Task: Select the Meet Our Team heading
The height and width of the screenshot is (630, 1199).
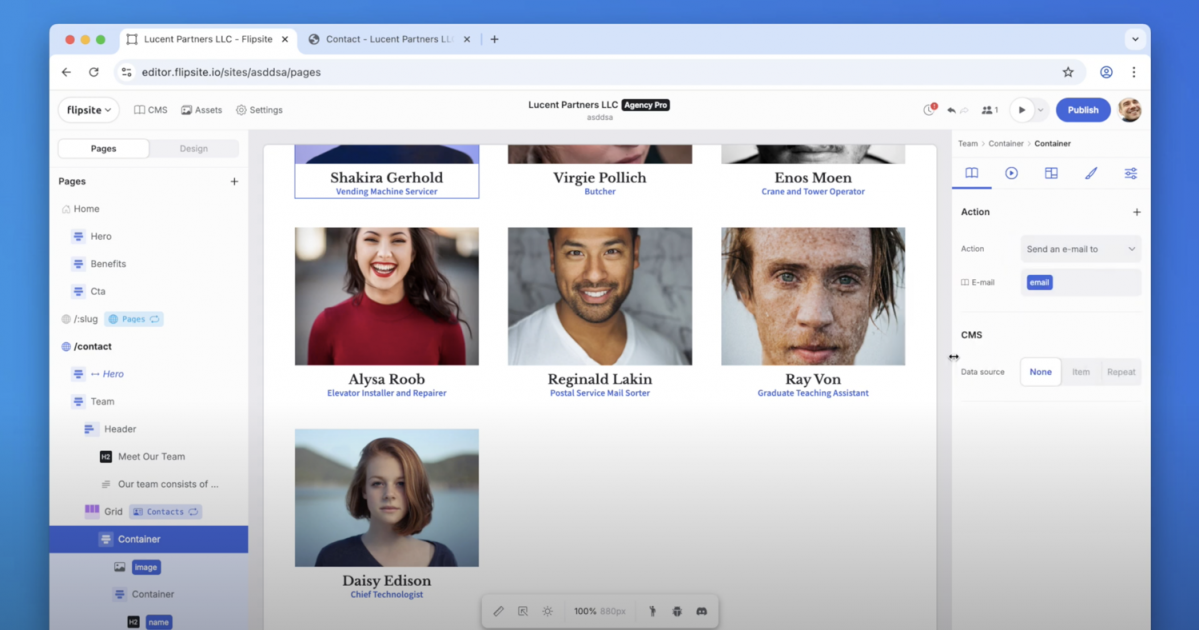Action: tap(149, 456)
